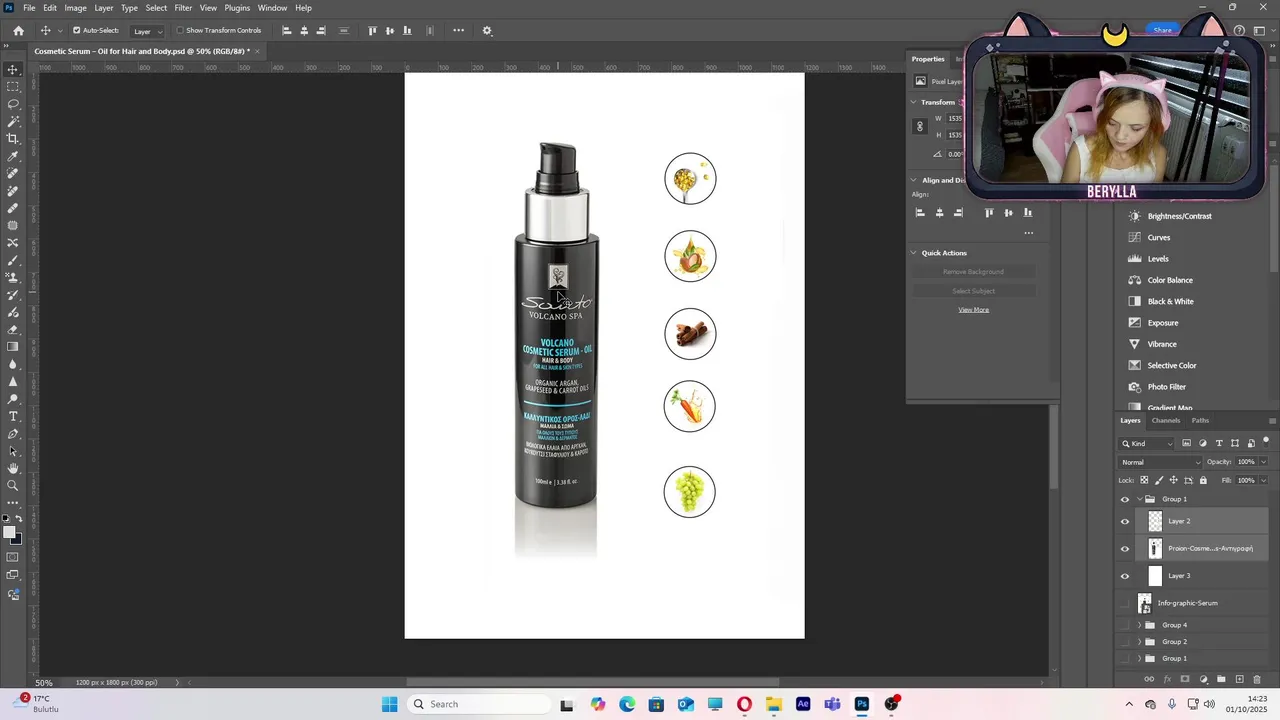The height and width of the screenshot is (720, 1280).
Task: Open the Kind filter dropdown
Action: coord(1148,443)
